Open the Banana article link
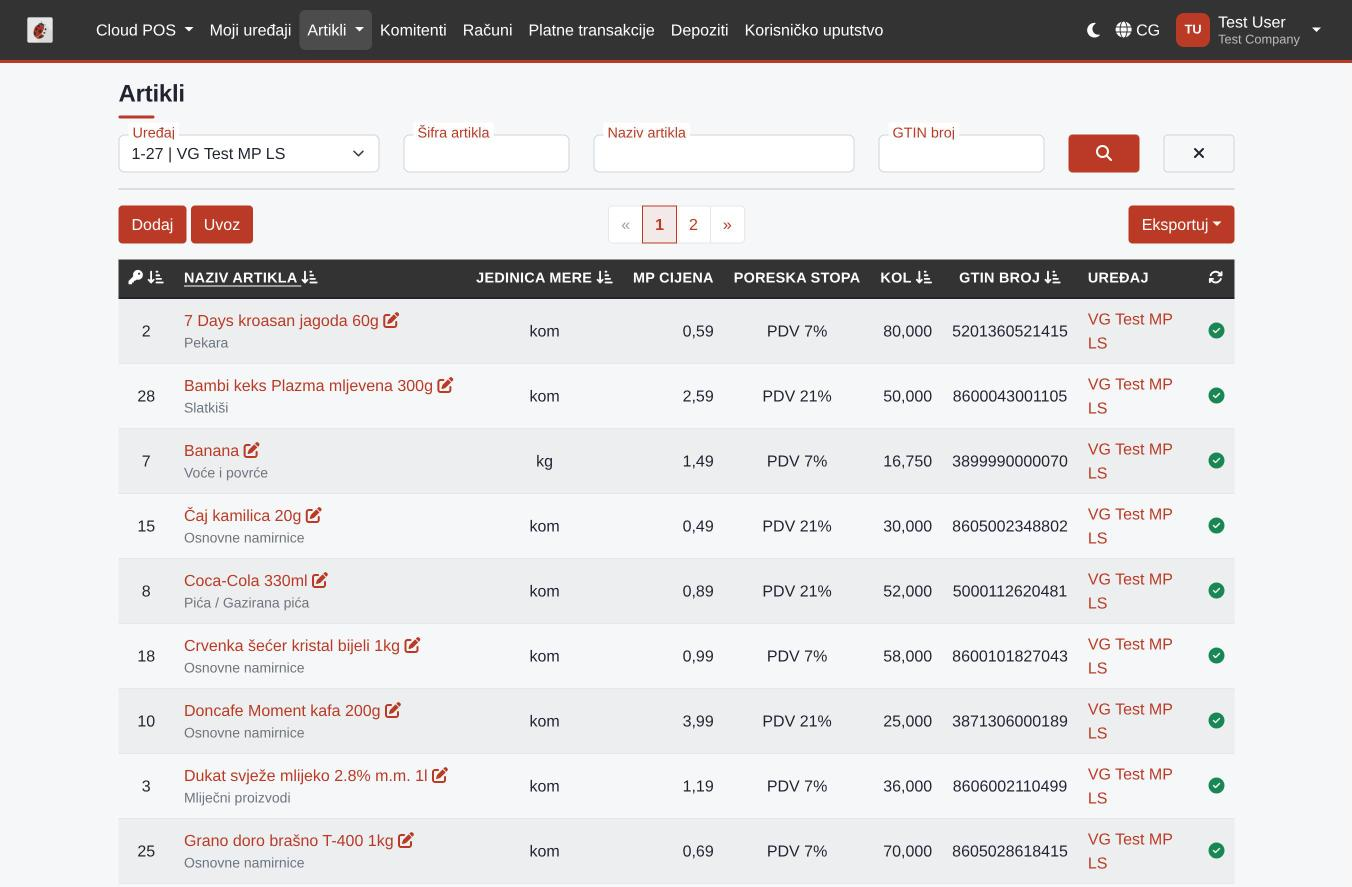 pos(211,451)
